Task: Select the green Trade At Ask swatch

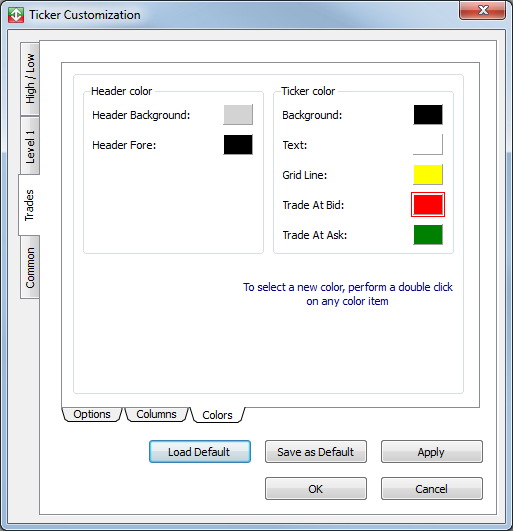Action: [x=428, y=235]
